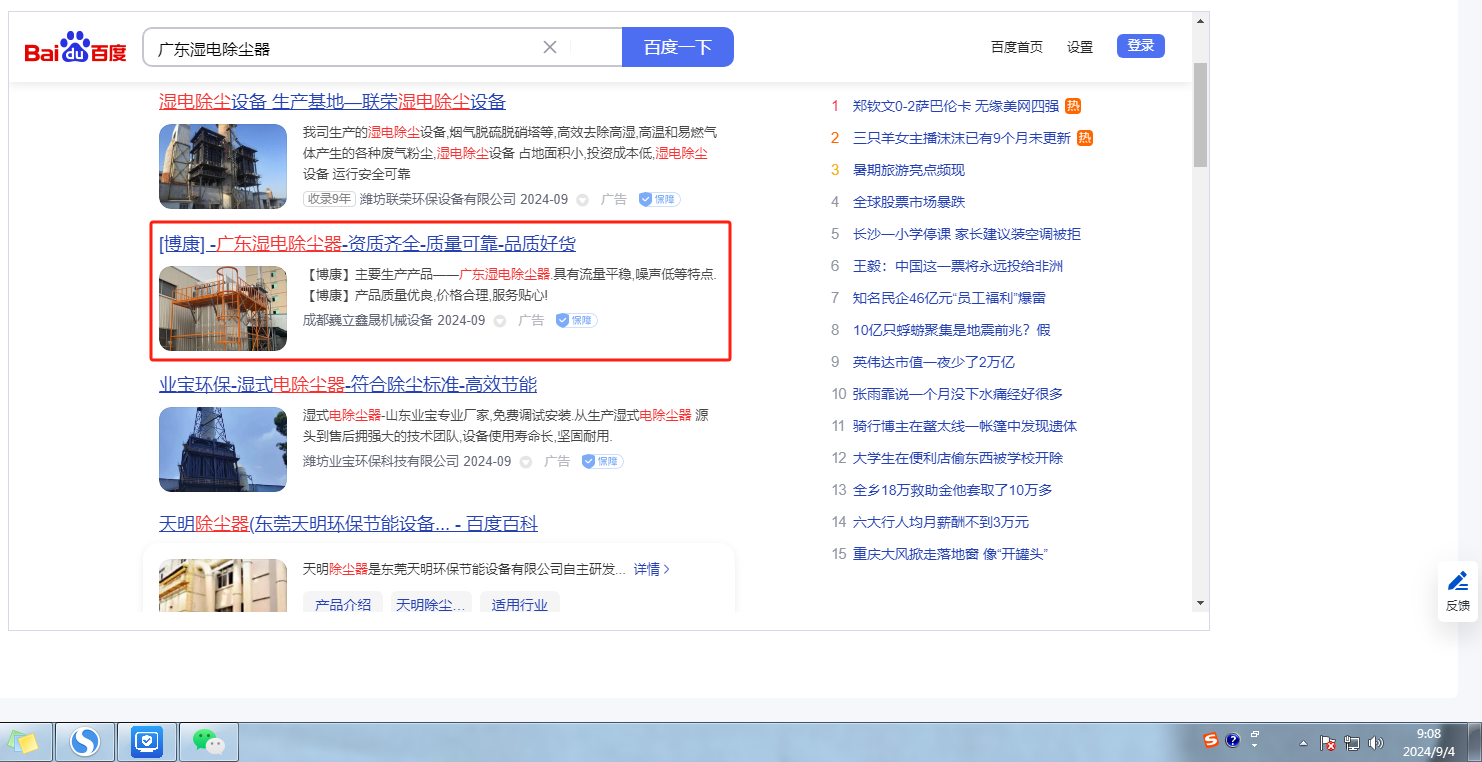The image size is (1482, 762).
Task: Open the blue shield app in the taskbar
Action: pos(147,742)
